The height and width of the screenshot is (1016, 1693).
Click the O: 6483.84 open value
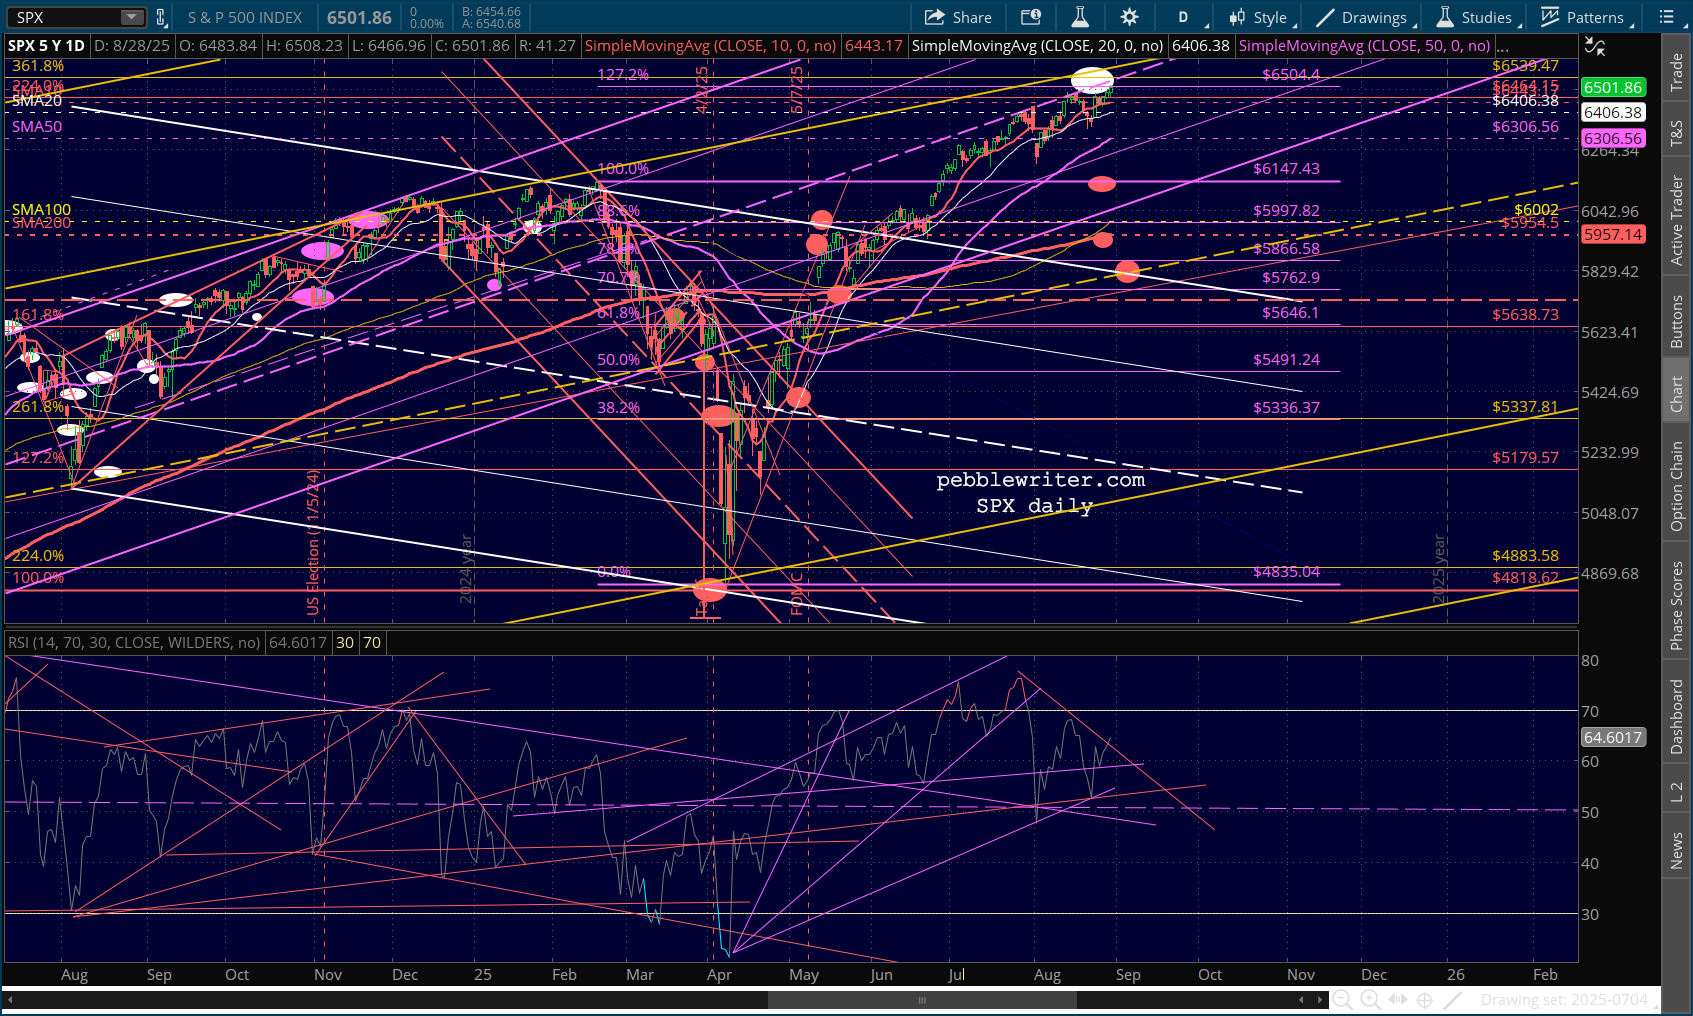click(217, 46)
